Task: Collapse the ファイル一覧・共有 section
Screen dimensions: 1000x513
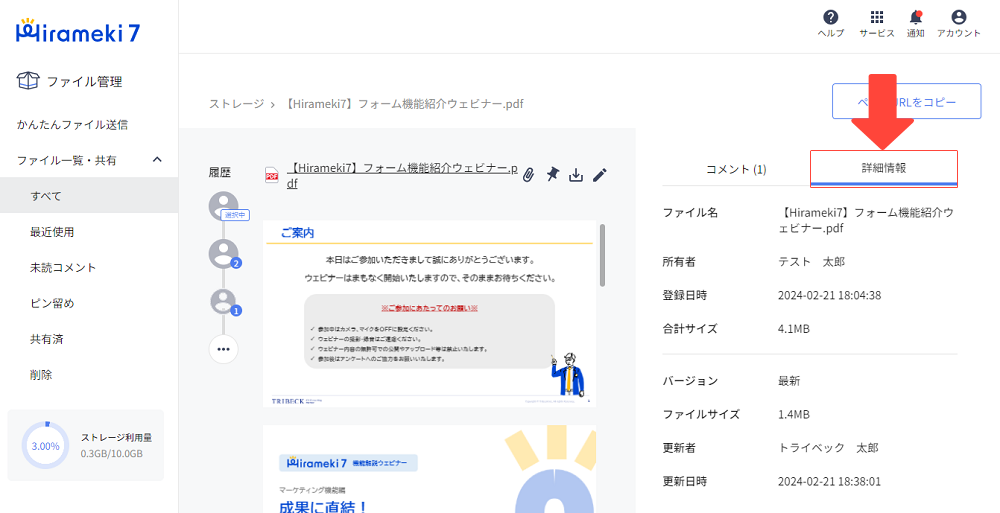Action: (x=157, y=160)
